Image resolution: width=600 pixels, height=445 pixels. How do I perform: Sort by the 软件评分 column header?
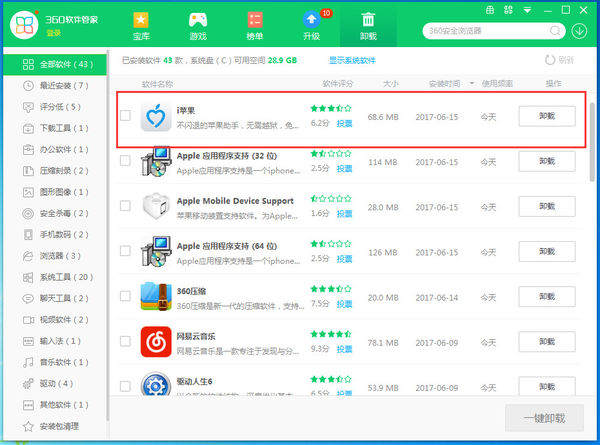coord(338,84)
